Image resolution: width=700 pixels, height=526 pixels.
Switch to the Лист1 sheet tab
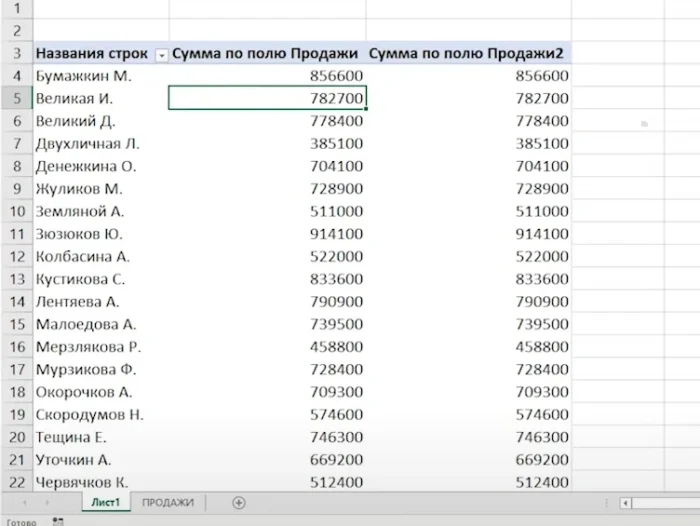tap(106, 502)
